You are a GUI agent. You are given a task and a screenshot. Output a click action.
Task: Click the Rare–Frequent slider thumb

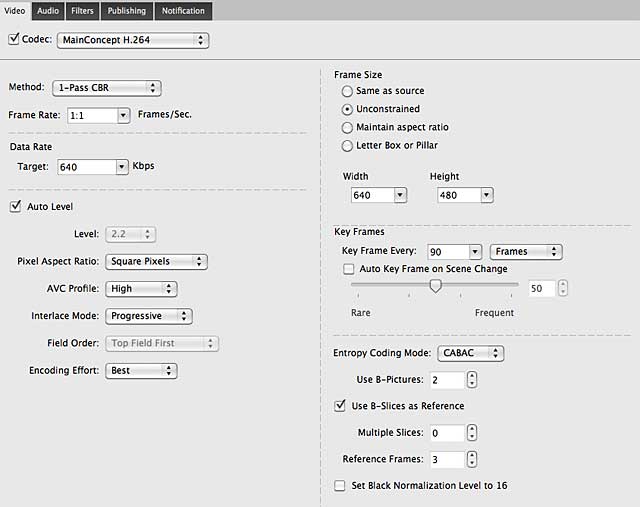(436, 286)
